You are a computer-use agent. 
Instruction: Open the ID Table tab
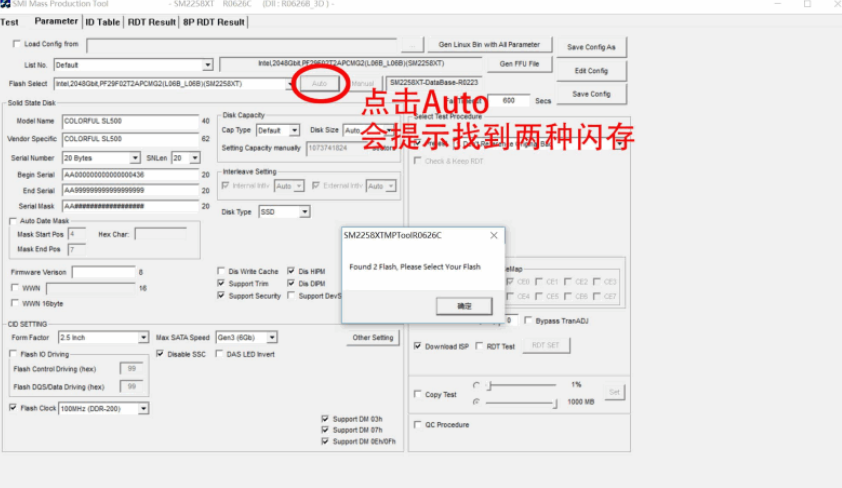point(102,22)
